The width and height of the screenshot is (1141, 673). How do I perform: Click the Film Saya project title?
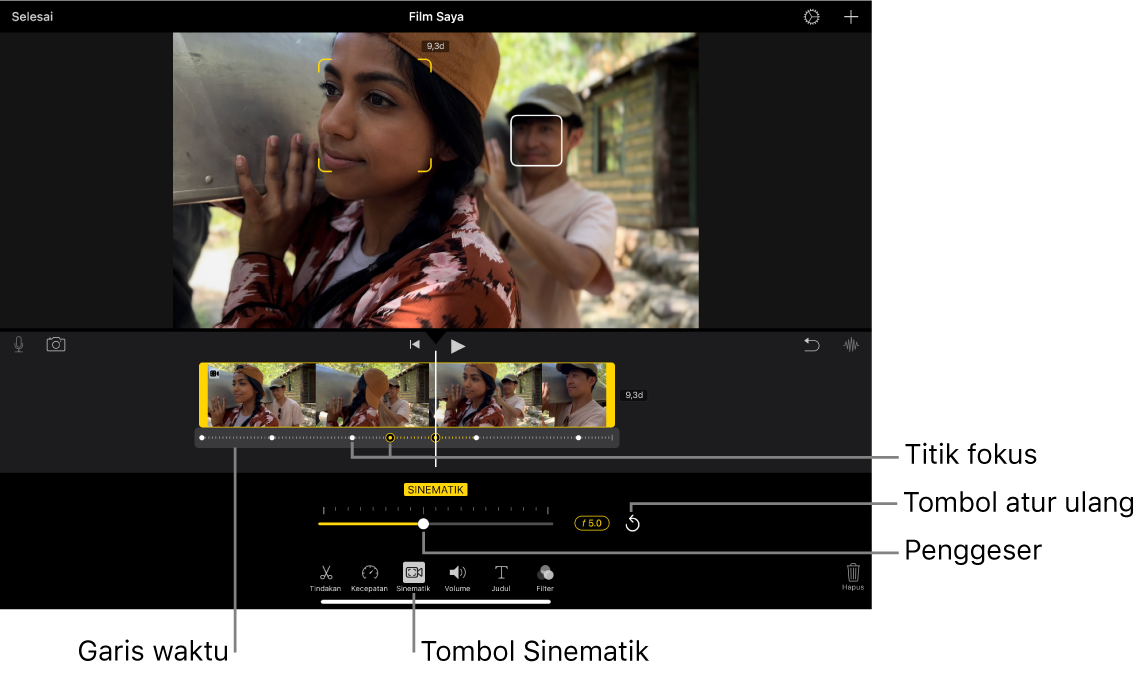coord(436,17)
